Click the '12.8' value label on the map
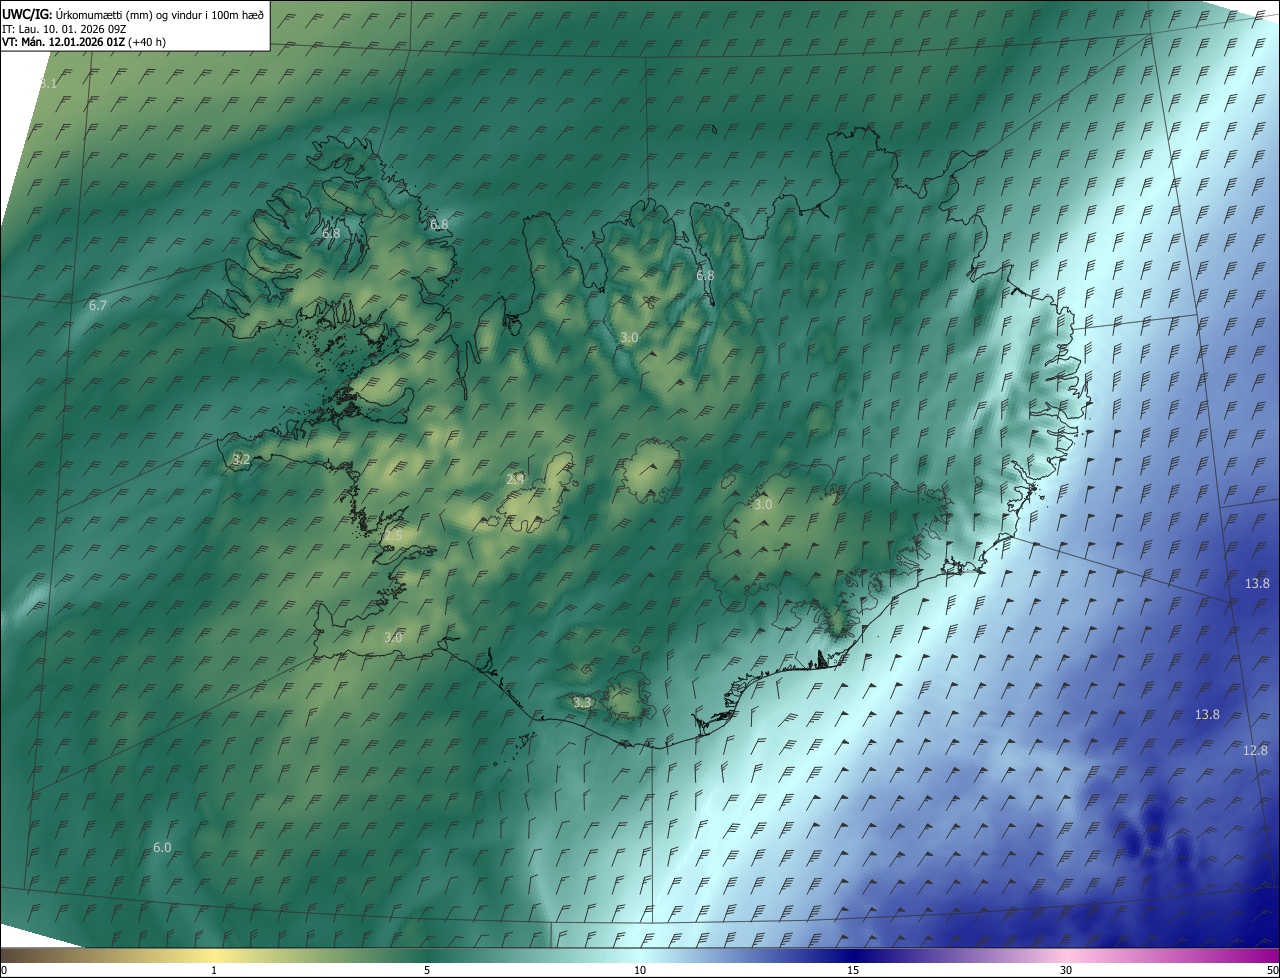Image resolution: width=1280 pixels, height=978 pixels. click(x=1256, y=751)
